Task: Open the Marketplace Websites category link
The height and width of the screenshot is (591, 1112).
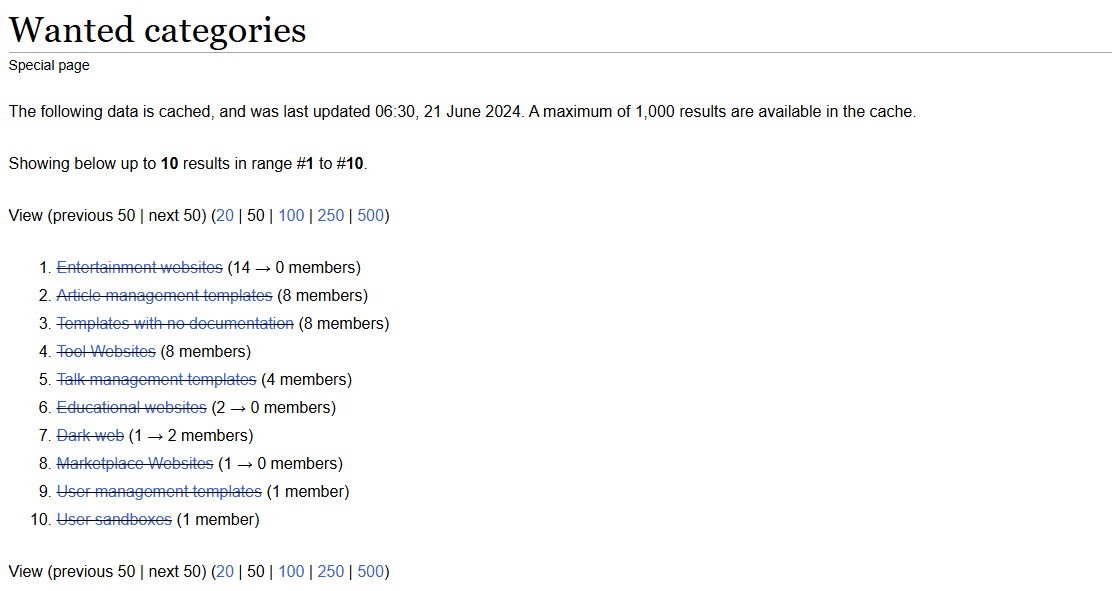Action: coord(135,463)
